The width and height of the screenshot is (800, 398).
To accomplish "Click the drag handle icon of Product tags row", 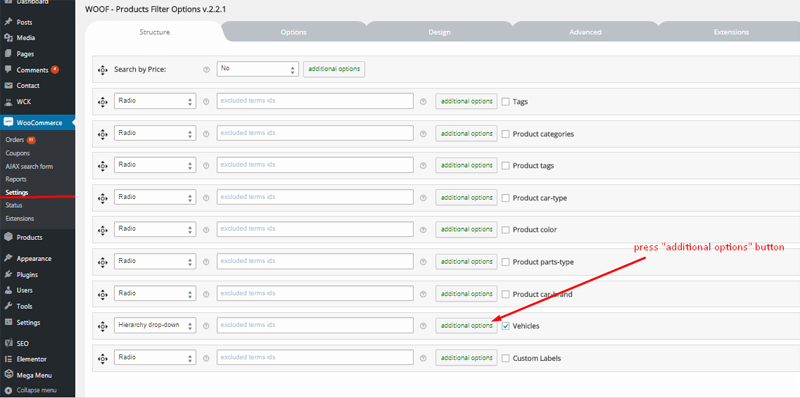I will click(102, 166).
